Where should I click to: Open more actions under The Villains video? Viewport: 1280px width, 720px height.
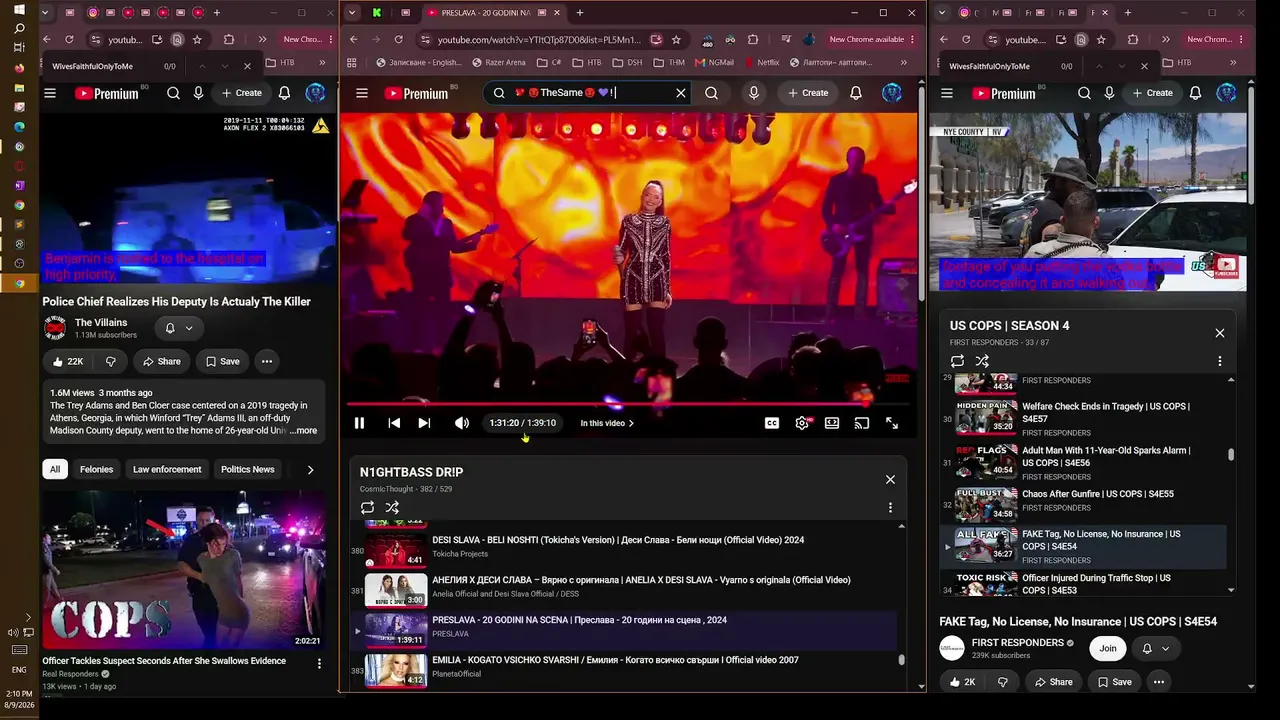click(267, 361)
